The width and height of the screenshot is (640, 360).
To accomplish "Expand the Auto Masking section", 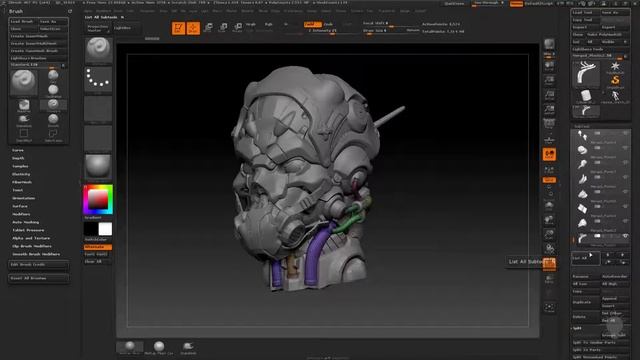I will pos(26,222).
